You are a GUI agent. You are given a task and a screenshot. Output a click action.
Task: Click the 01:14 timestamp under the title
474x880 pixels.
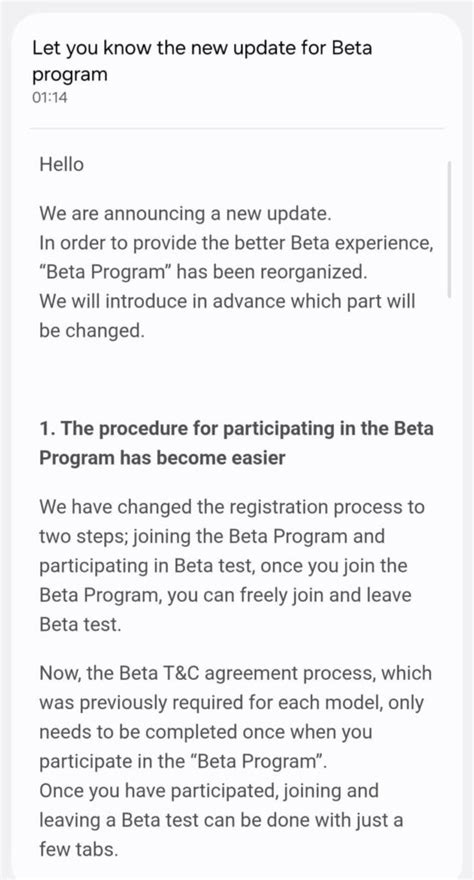coord(49,98)
